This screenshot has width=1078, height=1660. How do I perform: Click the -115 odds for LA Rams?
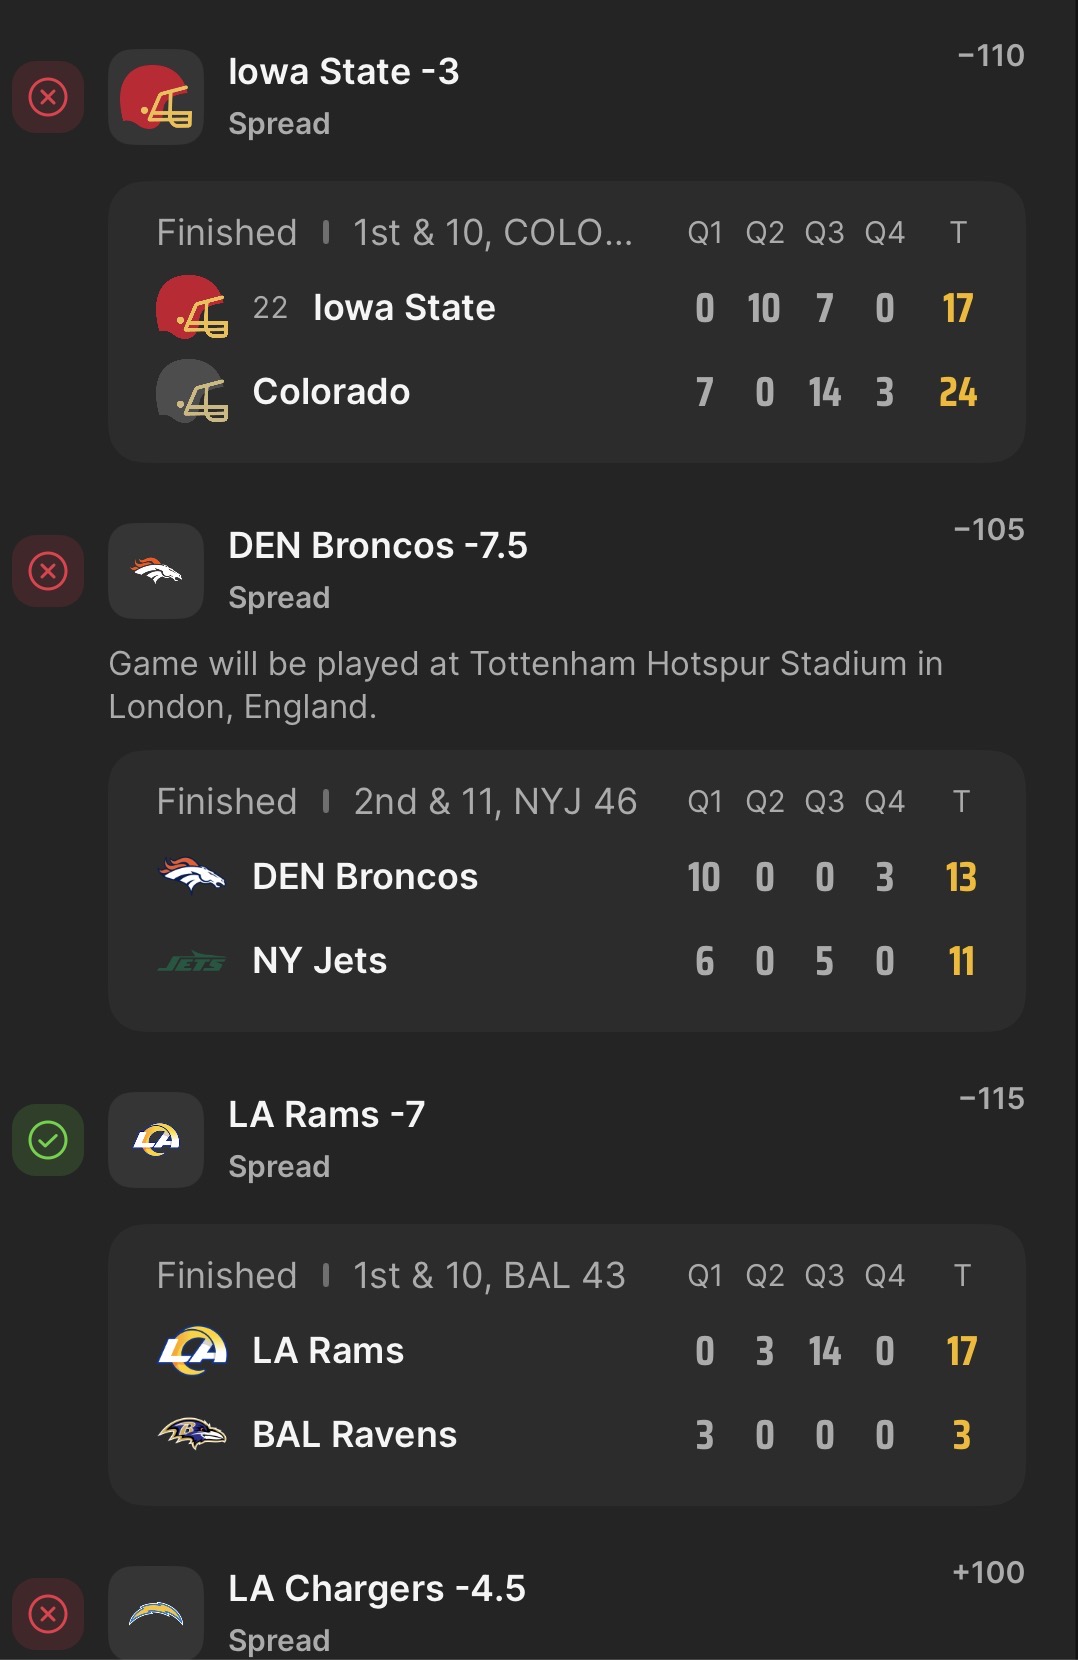click(x=991, y=1099)
